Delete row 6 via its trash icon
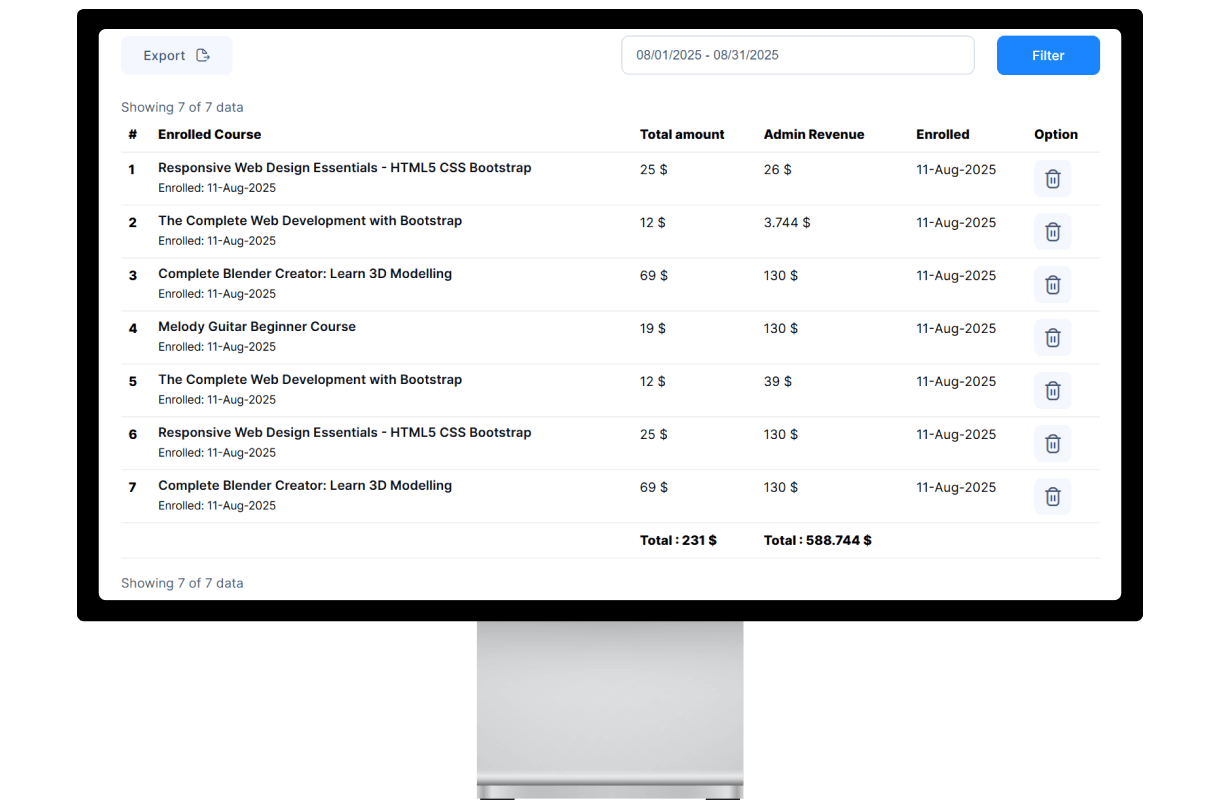 [1052, 444]
